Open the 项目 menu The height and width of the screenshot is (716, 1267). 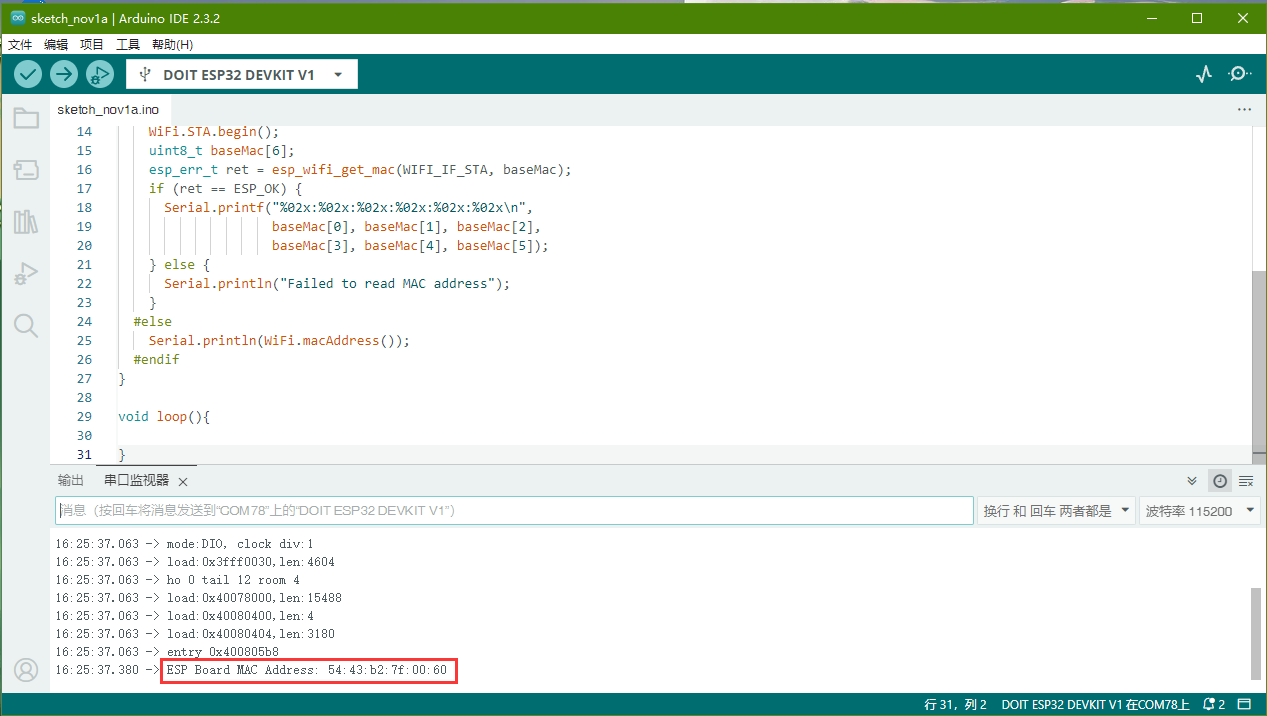(92, 45)
